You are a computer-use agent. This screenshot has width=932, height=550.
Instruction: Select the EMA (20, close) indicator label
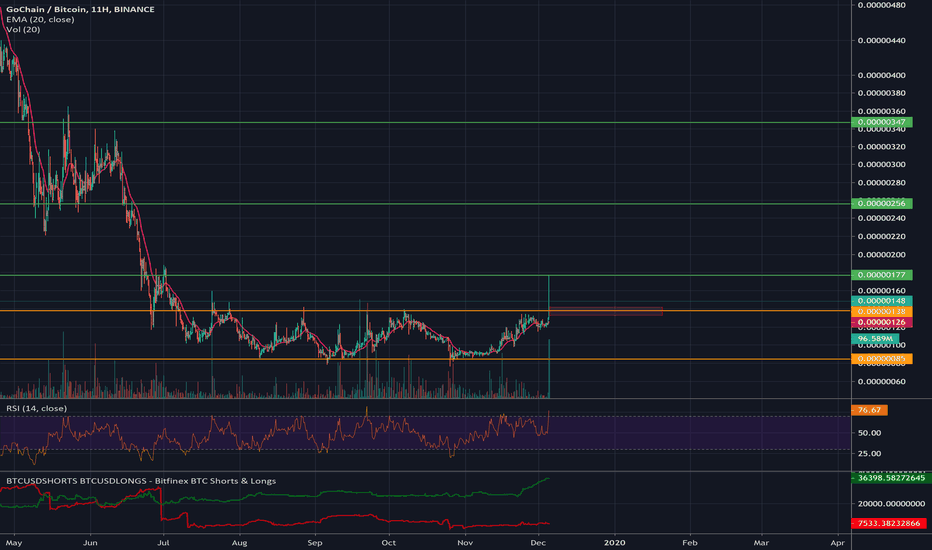pos(40,19)
